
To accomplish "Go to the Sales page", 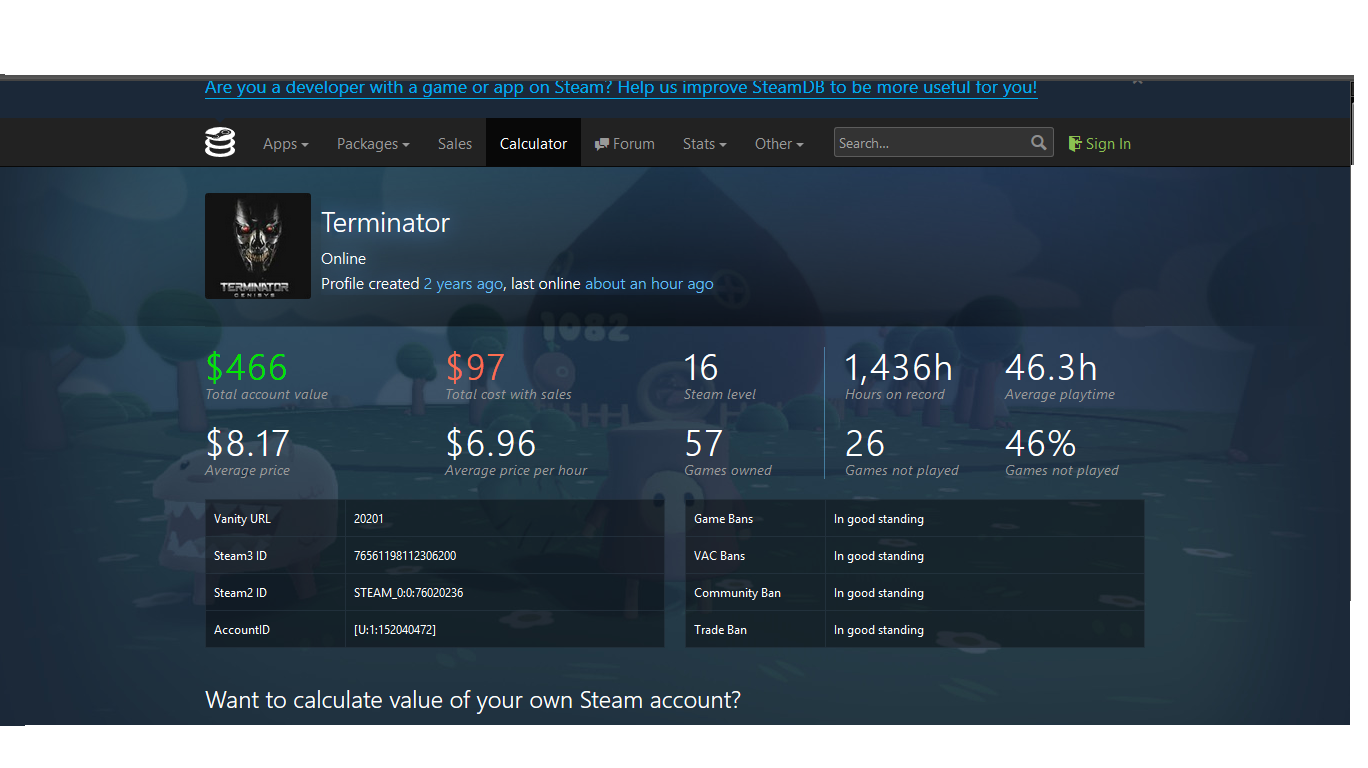I will [x=455, y=144].
